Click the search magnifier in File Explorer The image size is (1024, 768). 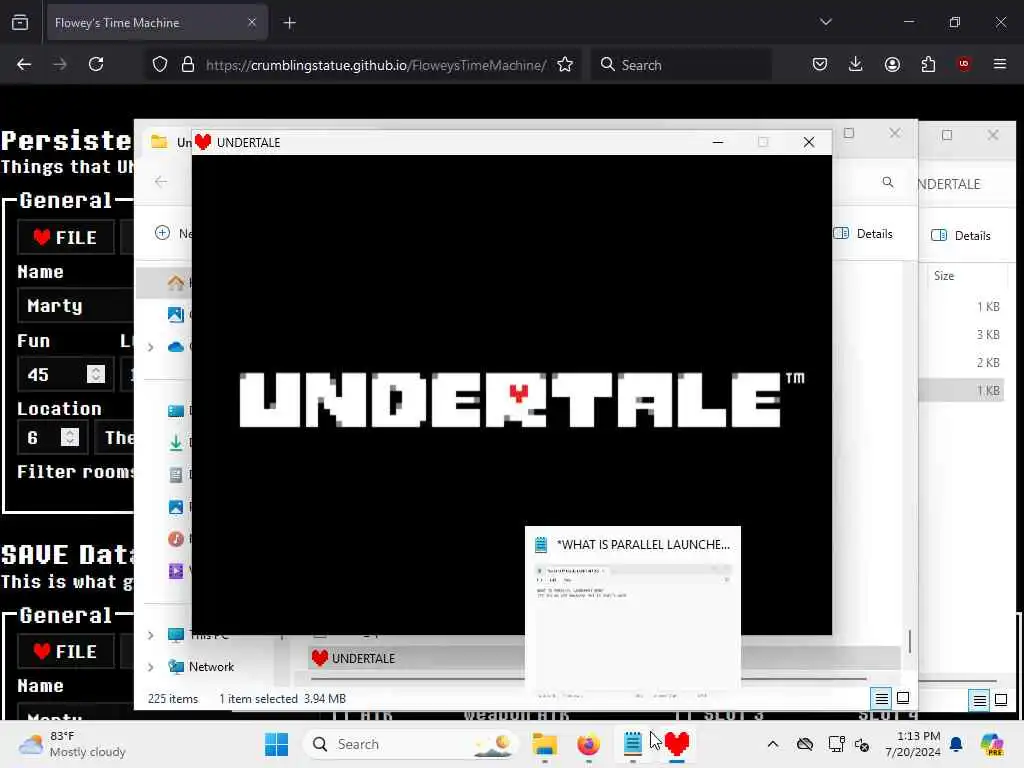coord(888,182)
